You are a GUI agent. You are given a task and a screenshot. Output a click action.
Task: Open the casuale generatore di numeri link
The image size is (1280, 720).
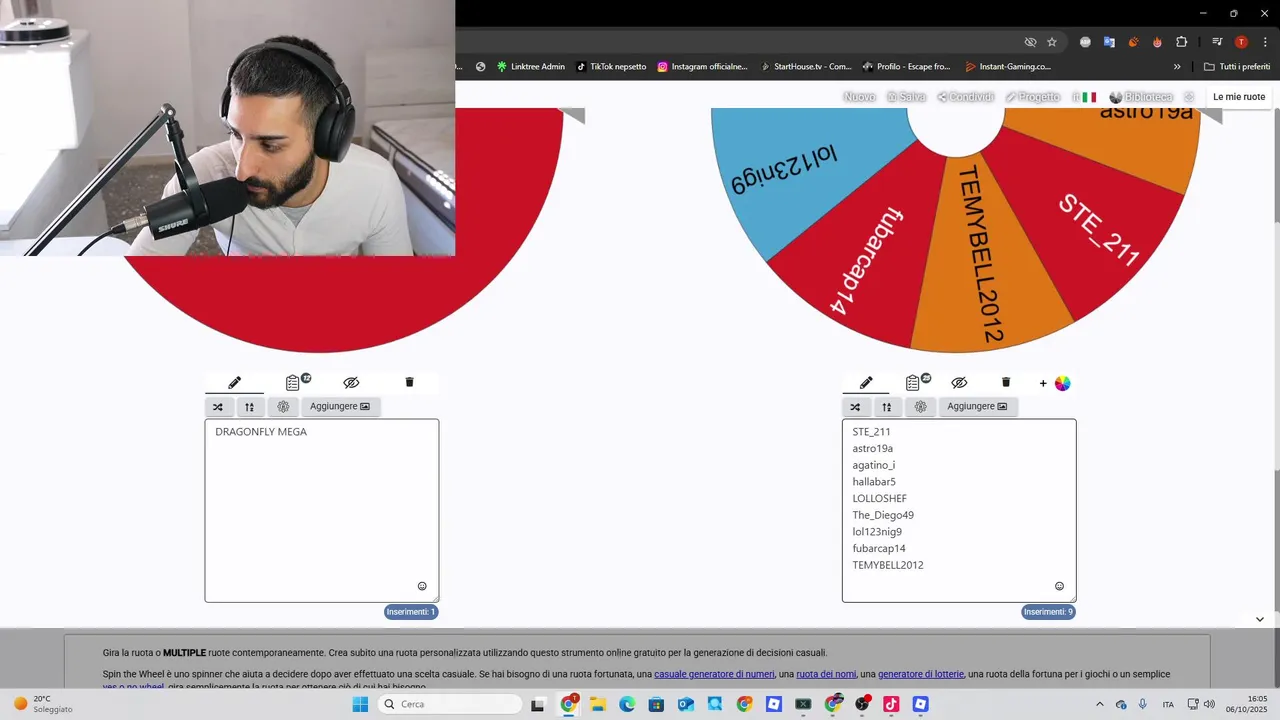click(x=714, y=674)
